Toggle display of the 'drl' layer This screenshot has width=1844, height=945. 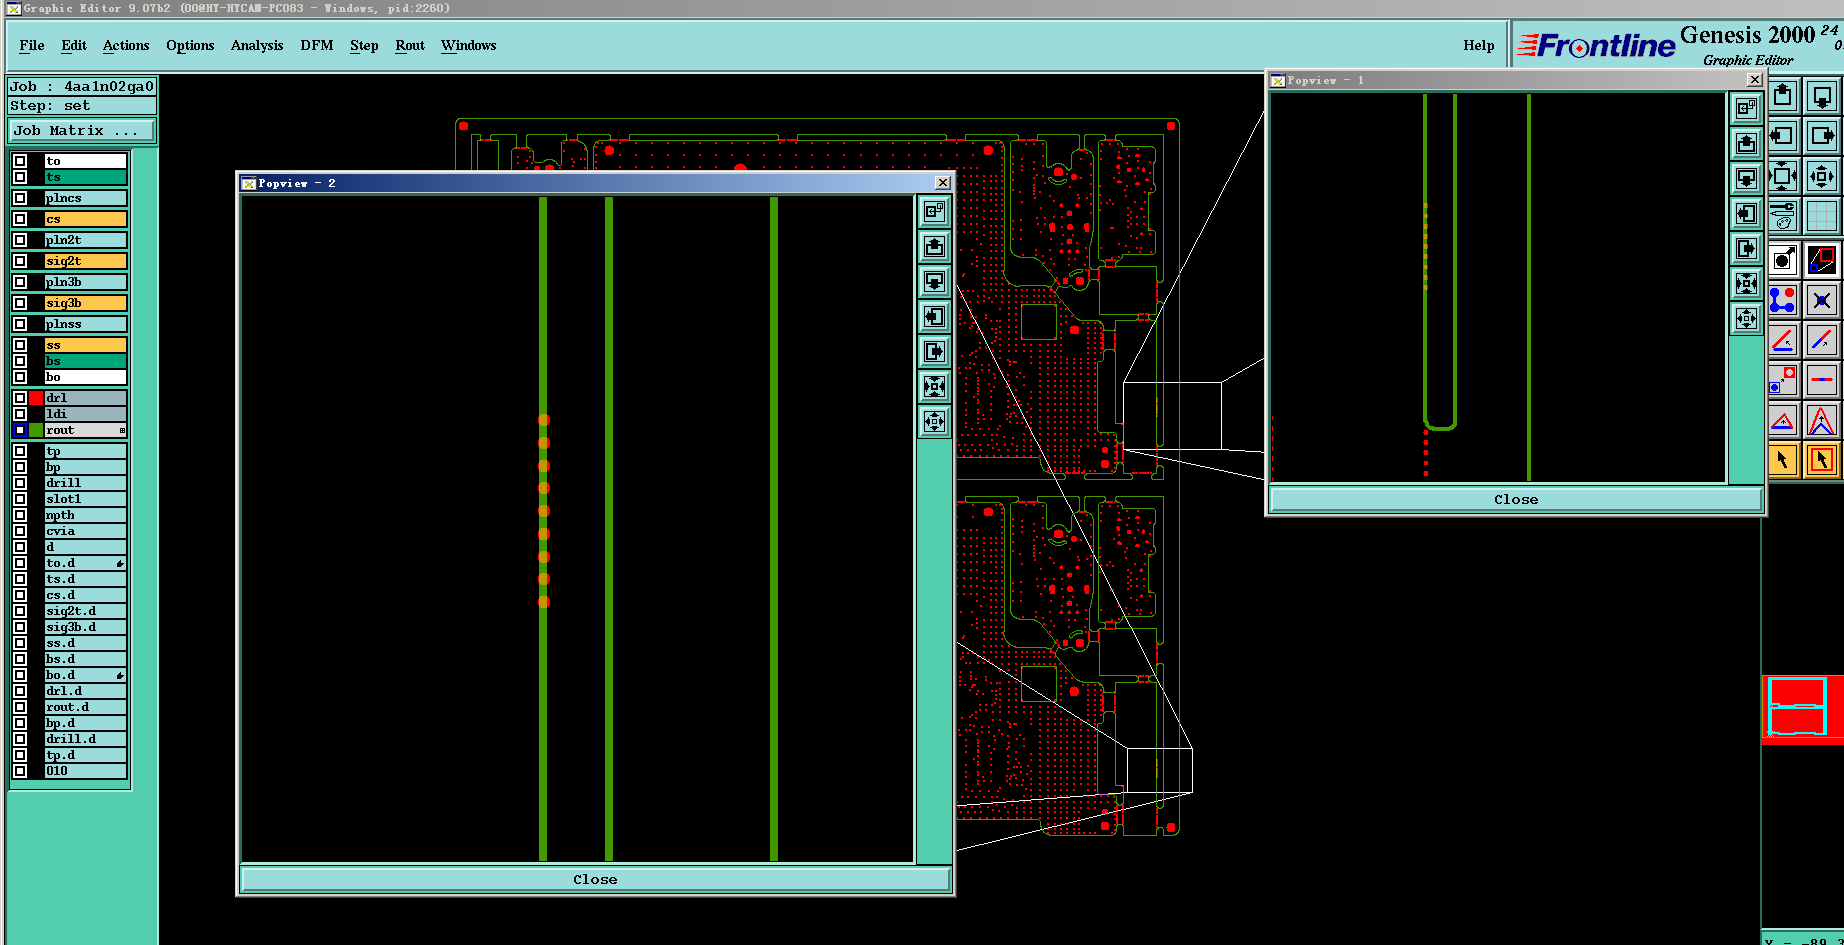(x=20, y=398)
